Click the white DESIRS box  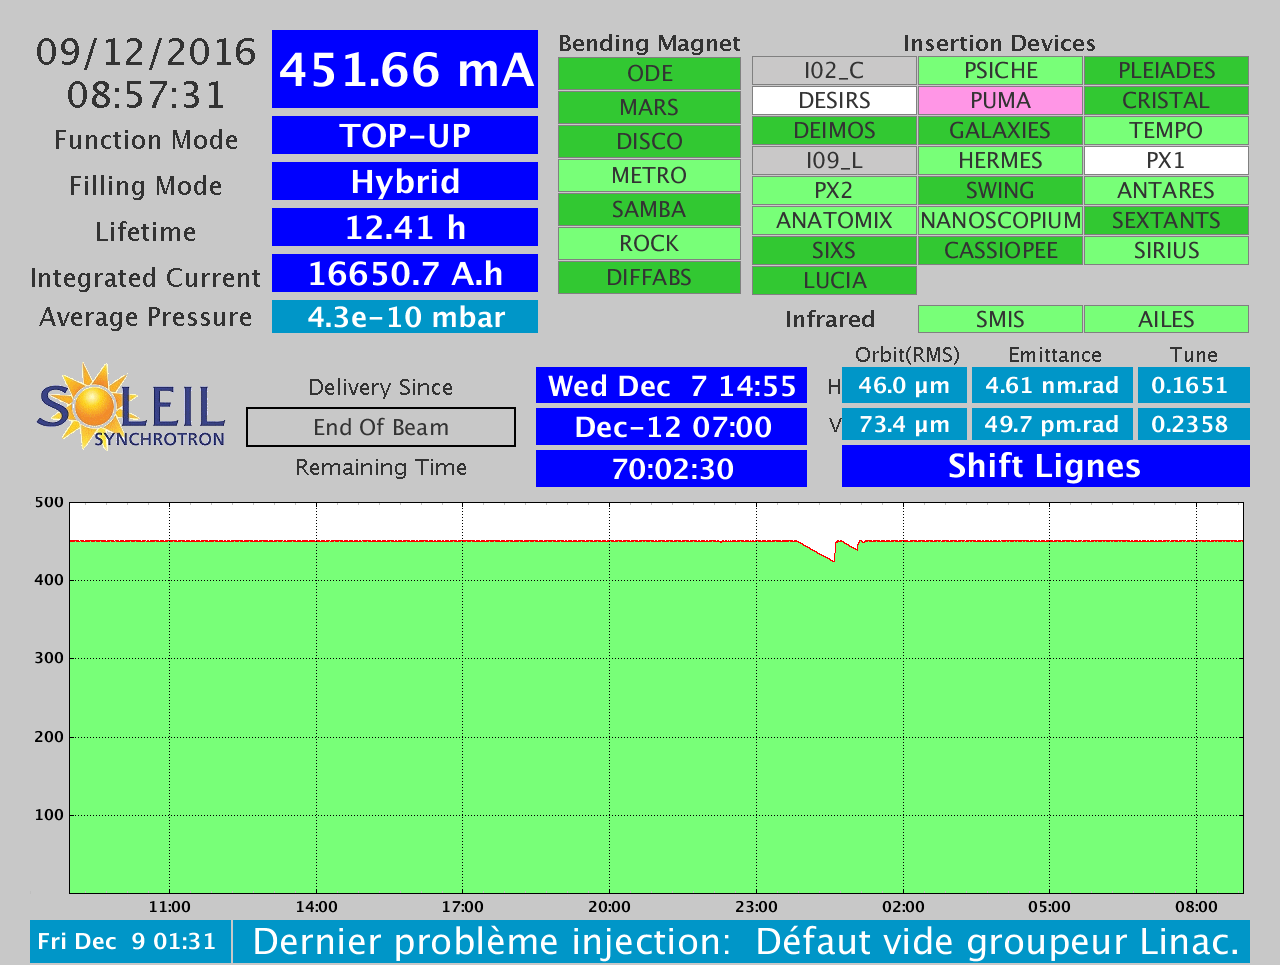[834, 101]
